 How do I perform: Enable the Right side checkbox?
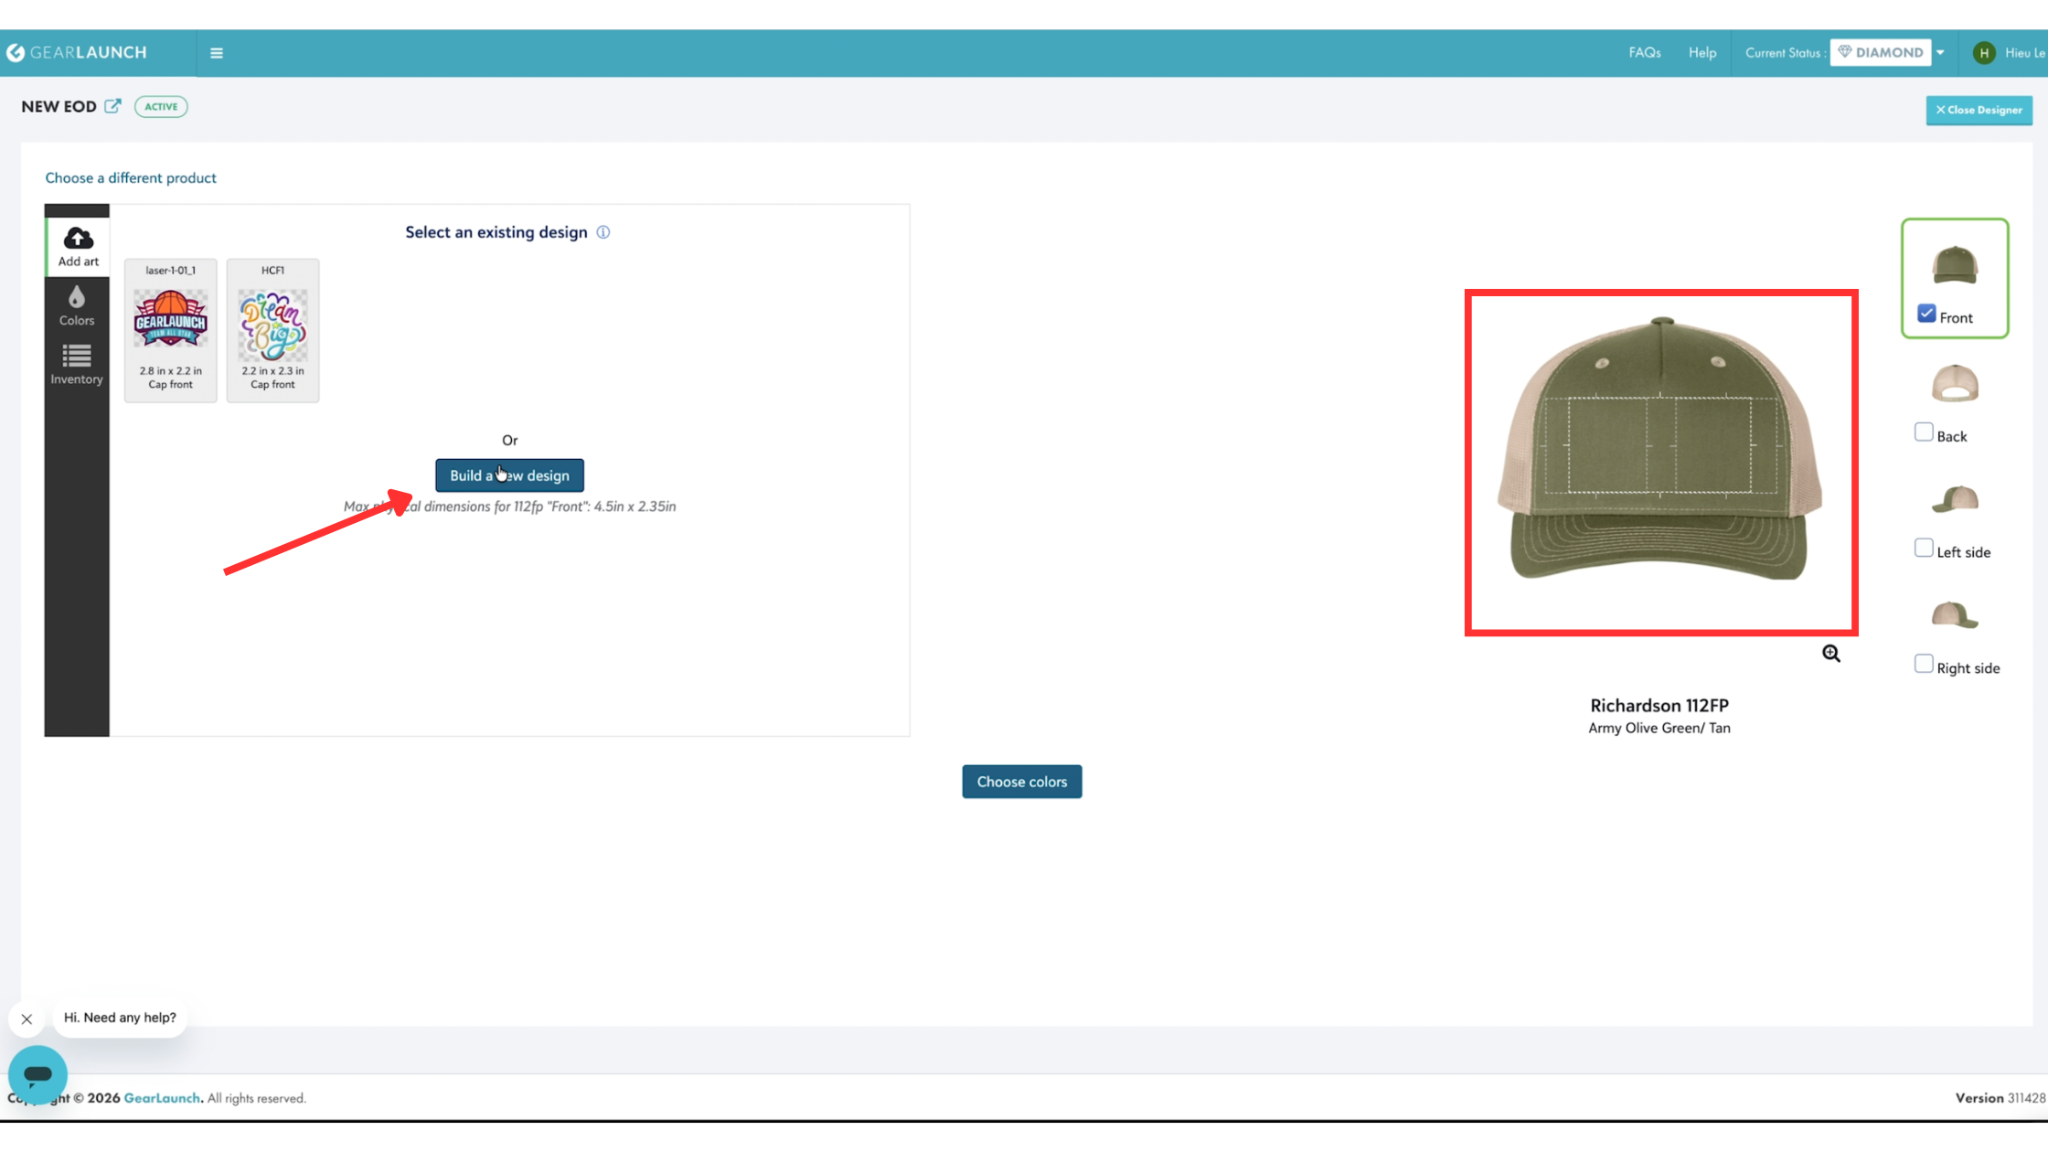(1924, 664)
